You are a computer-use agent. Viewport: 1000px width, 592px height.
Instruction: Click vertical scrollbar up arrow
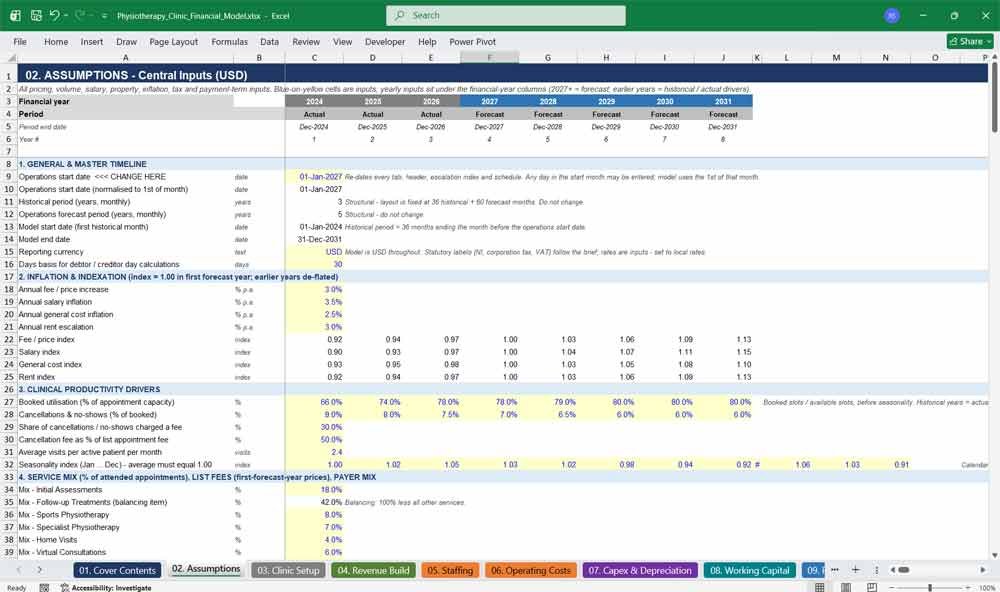[x=994, y=58]
